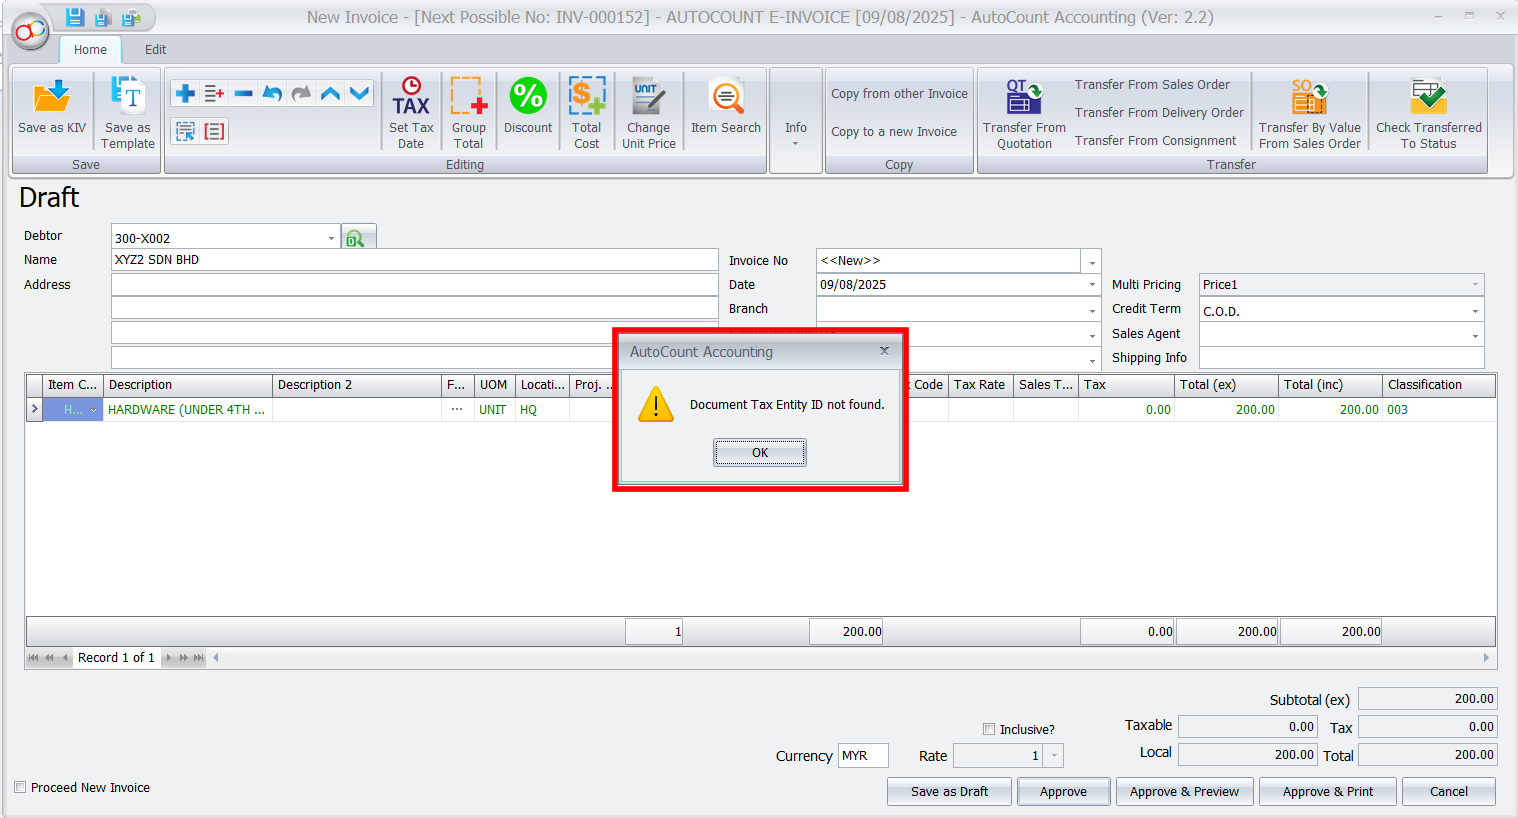Expand the Debtor code dropdown

point(331,238)
